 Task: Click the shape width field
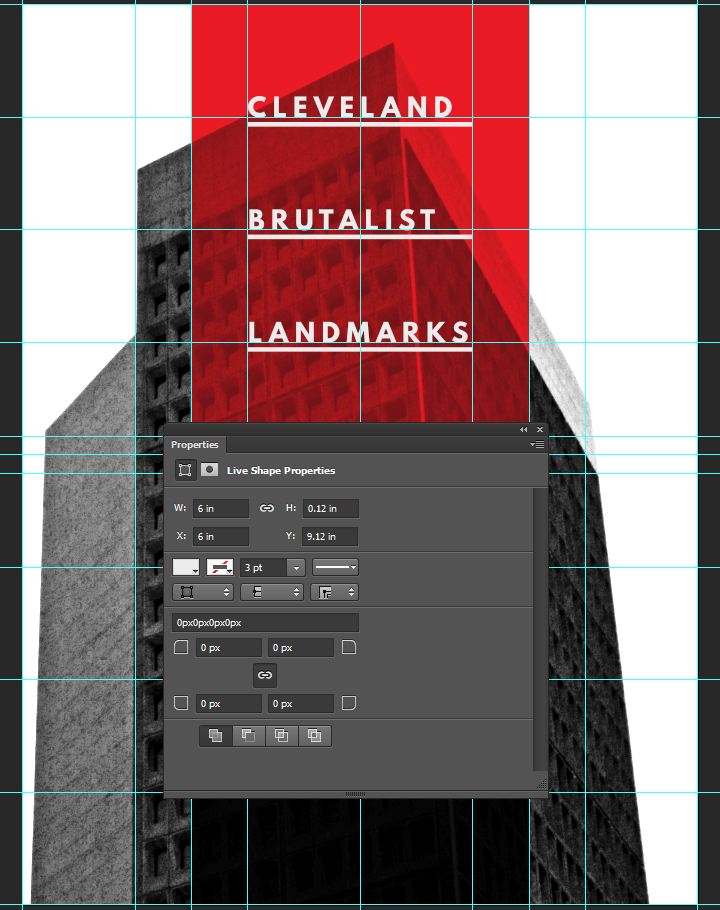pos(220,508)
